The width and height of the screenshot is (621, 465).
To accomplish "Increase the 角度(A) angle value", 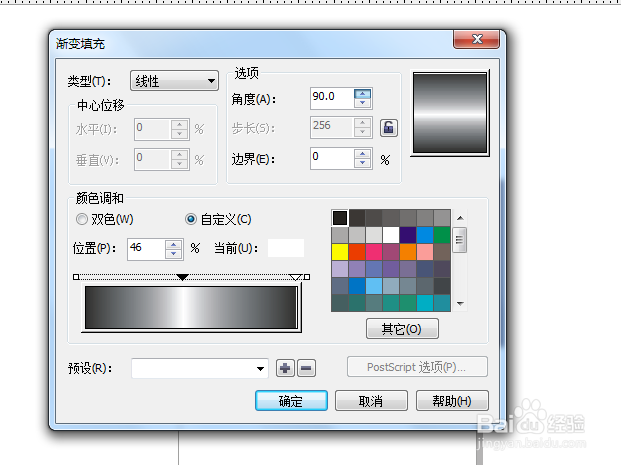I will tap(362, 94).
